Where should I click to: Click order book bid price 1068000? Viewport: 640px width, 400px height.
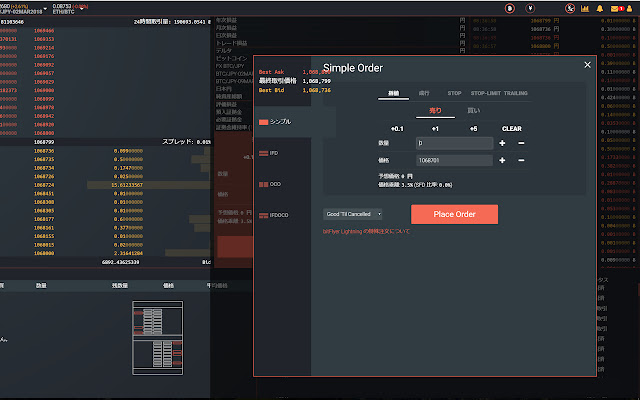[x=44, y=253]
